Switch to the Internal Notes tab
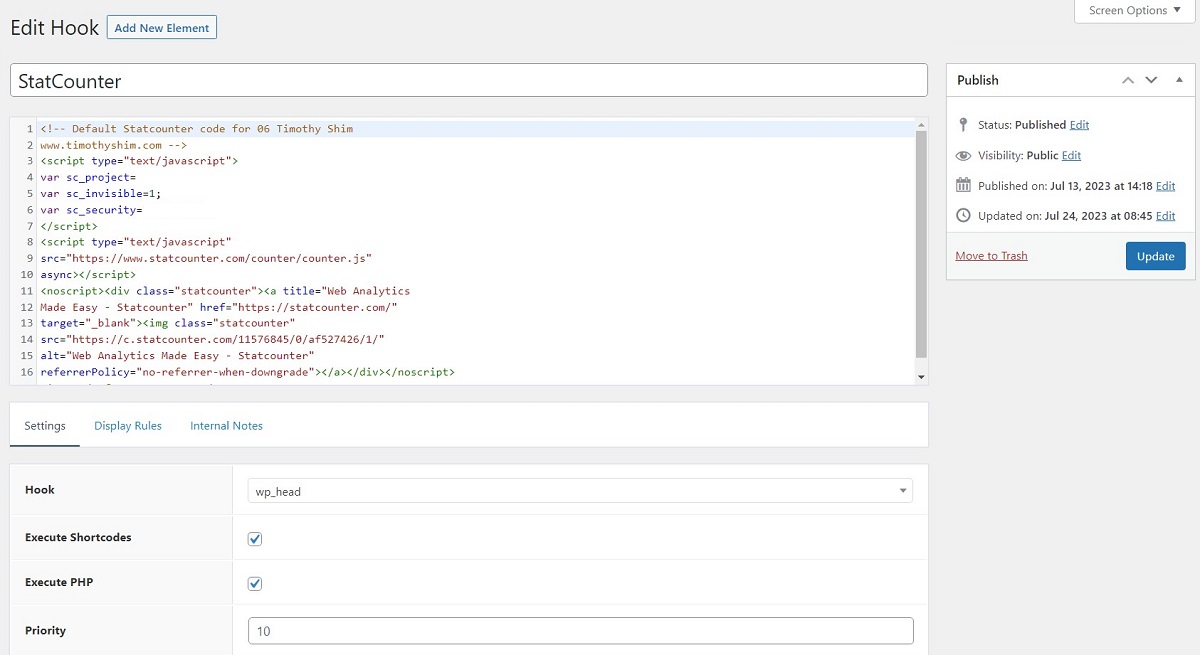1200x655 pixels. click(227, 425)
